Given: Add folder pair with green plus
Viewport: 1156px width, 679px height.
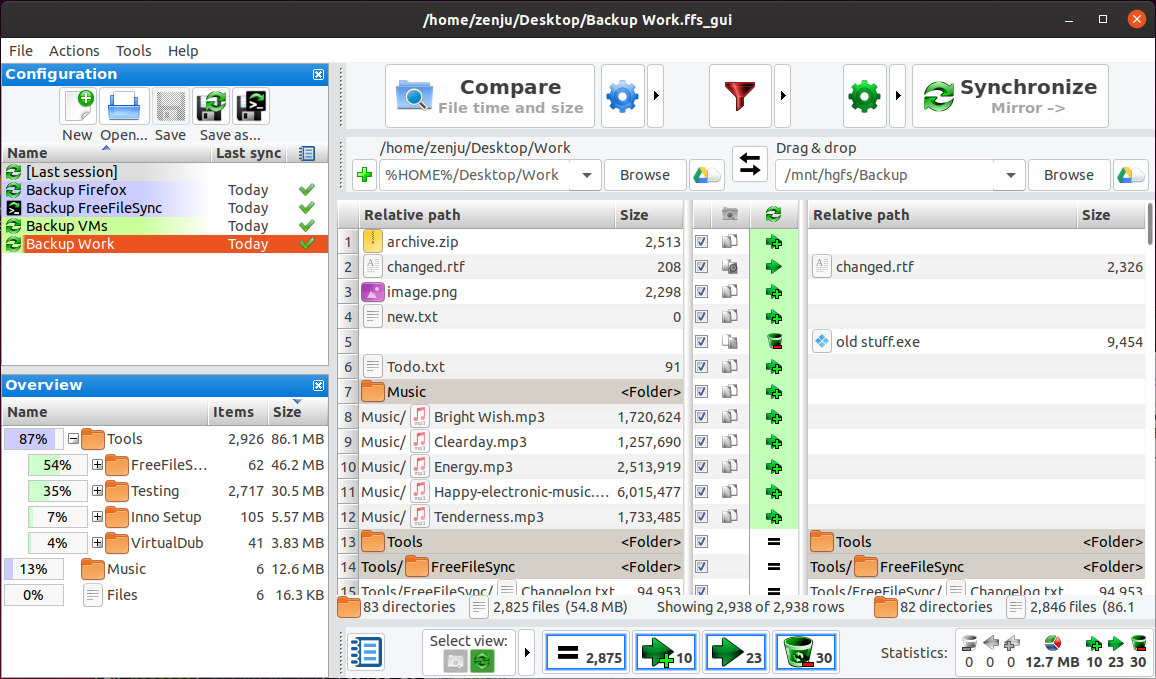Looking at the screenshot, I should [x=364, y=175].
